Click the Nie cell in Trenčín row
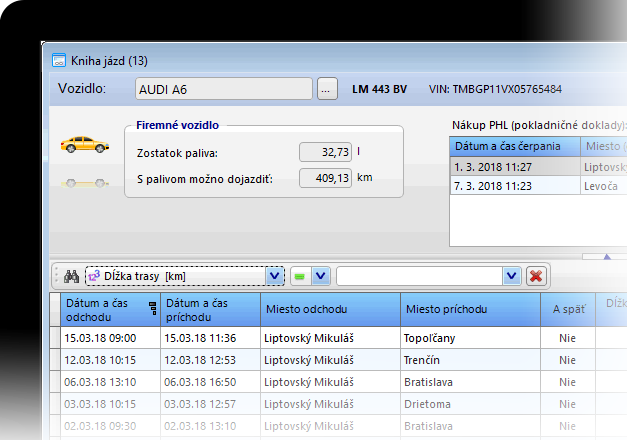627x440 pixels. [x=568, y=360]
